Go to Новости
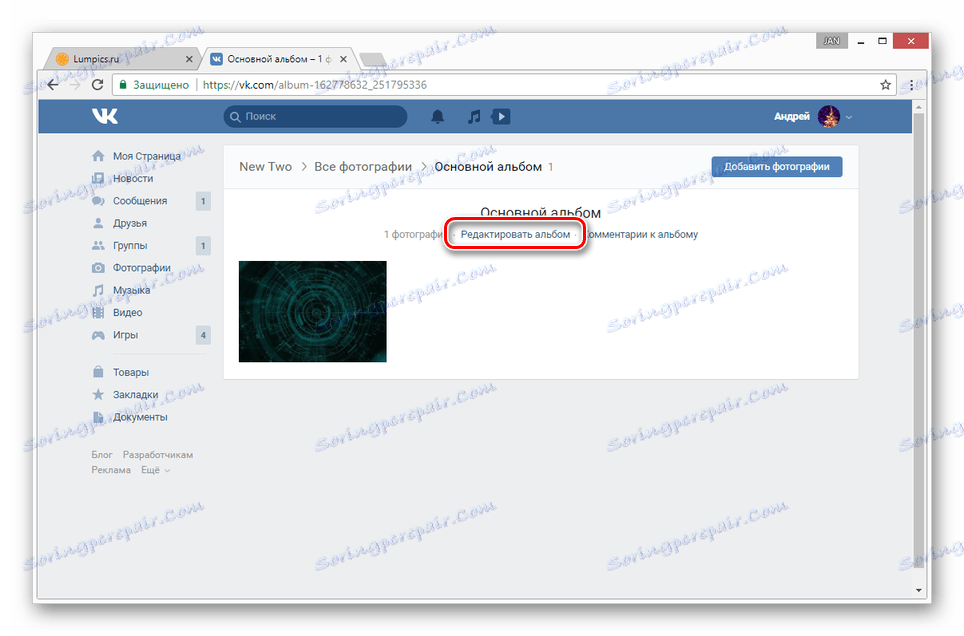964x636 pixels. 133,178
